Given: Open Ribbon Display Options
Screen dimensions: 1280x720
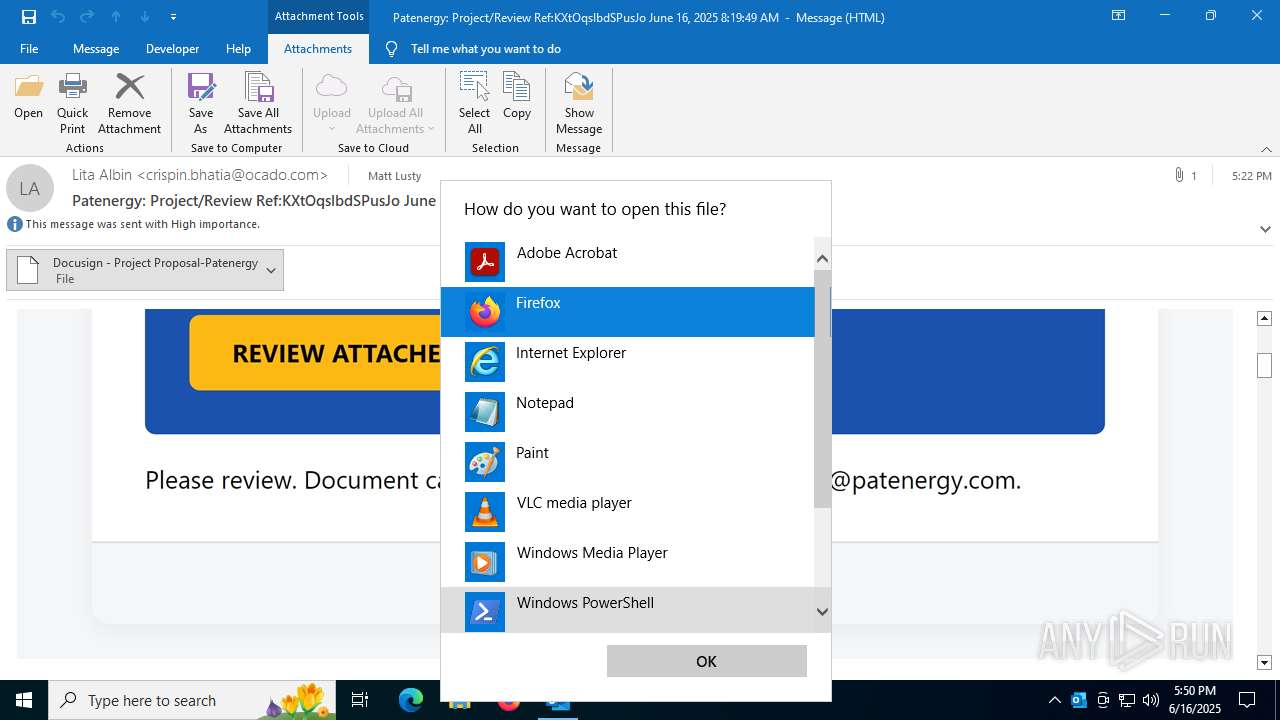Looking at the screenshot, I should click(1119, 16).
